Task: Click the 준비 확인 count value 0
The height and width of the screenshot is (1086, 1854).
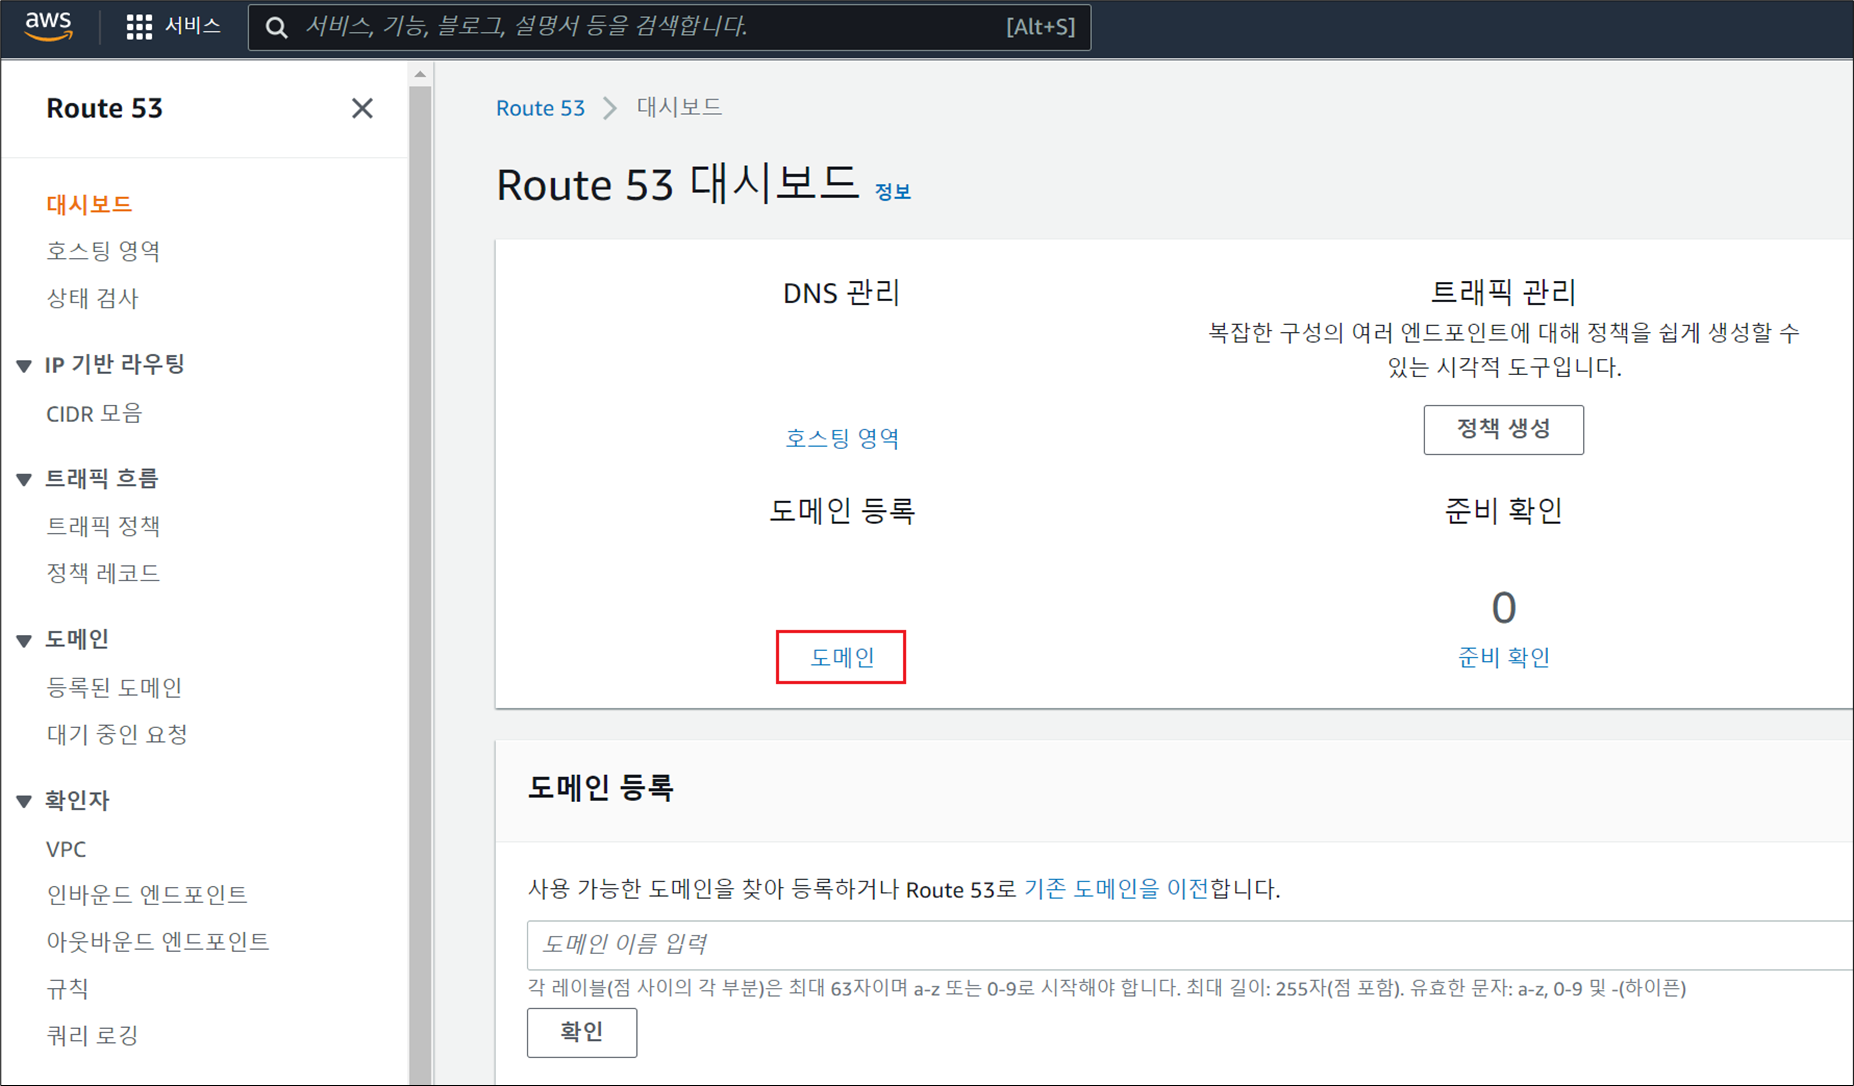Action: (1503, 607)
